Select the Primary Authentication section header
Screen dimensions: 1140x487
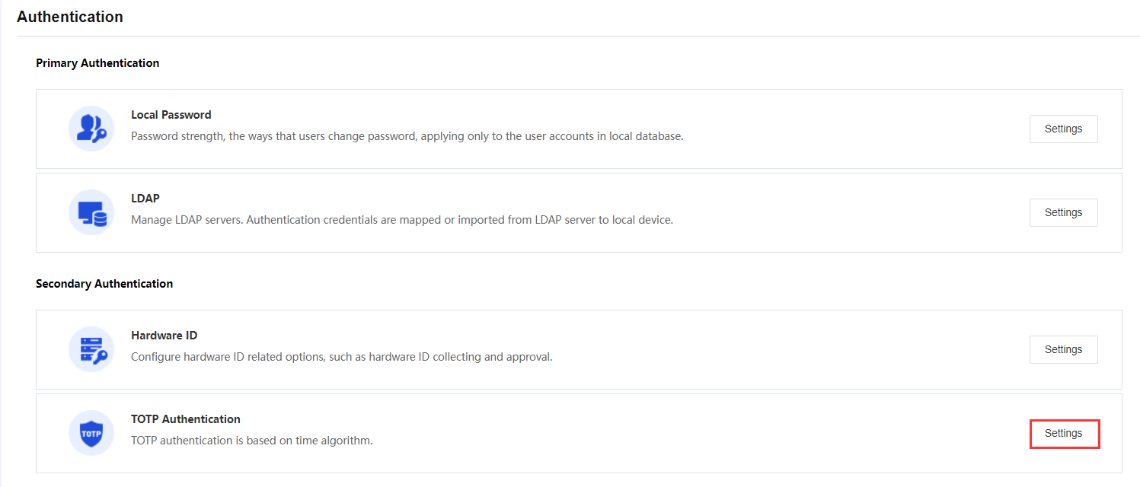(x=97, y=63)
